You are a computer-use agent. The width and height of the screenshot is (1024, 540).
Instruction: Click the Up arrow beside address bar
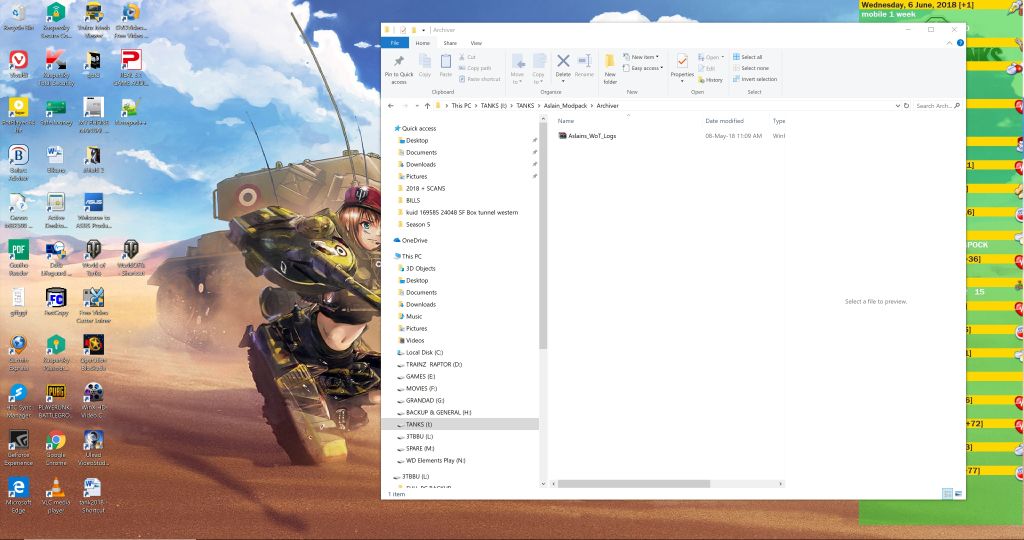coord(427,106)
